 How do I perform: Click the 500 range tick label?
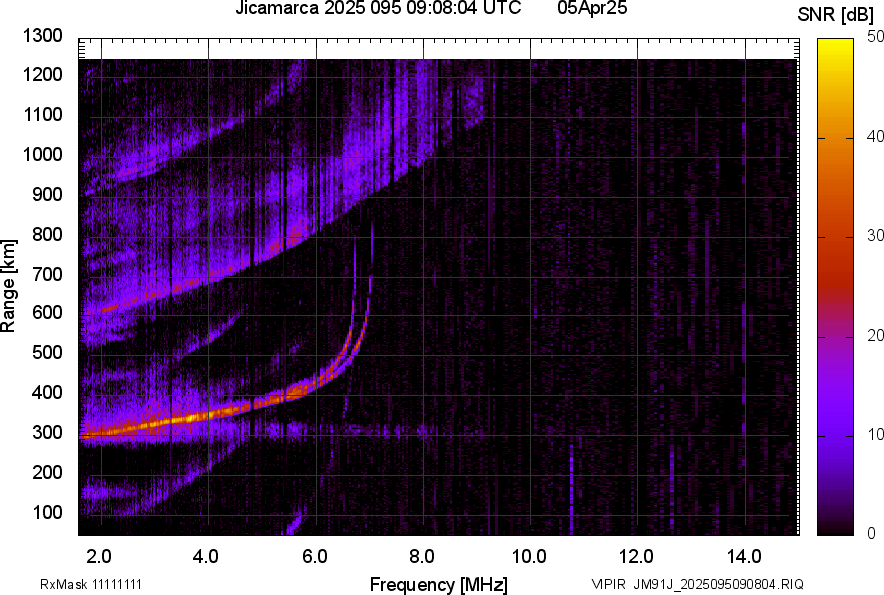(x=47, y=352)
